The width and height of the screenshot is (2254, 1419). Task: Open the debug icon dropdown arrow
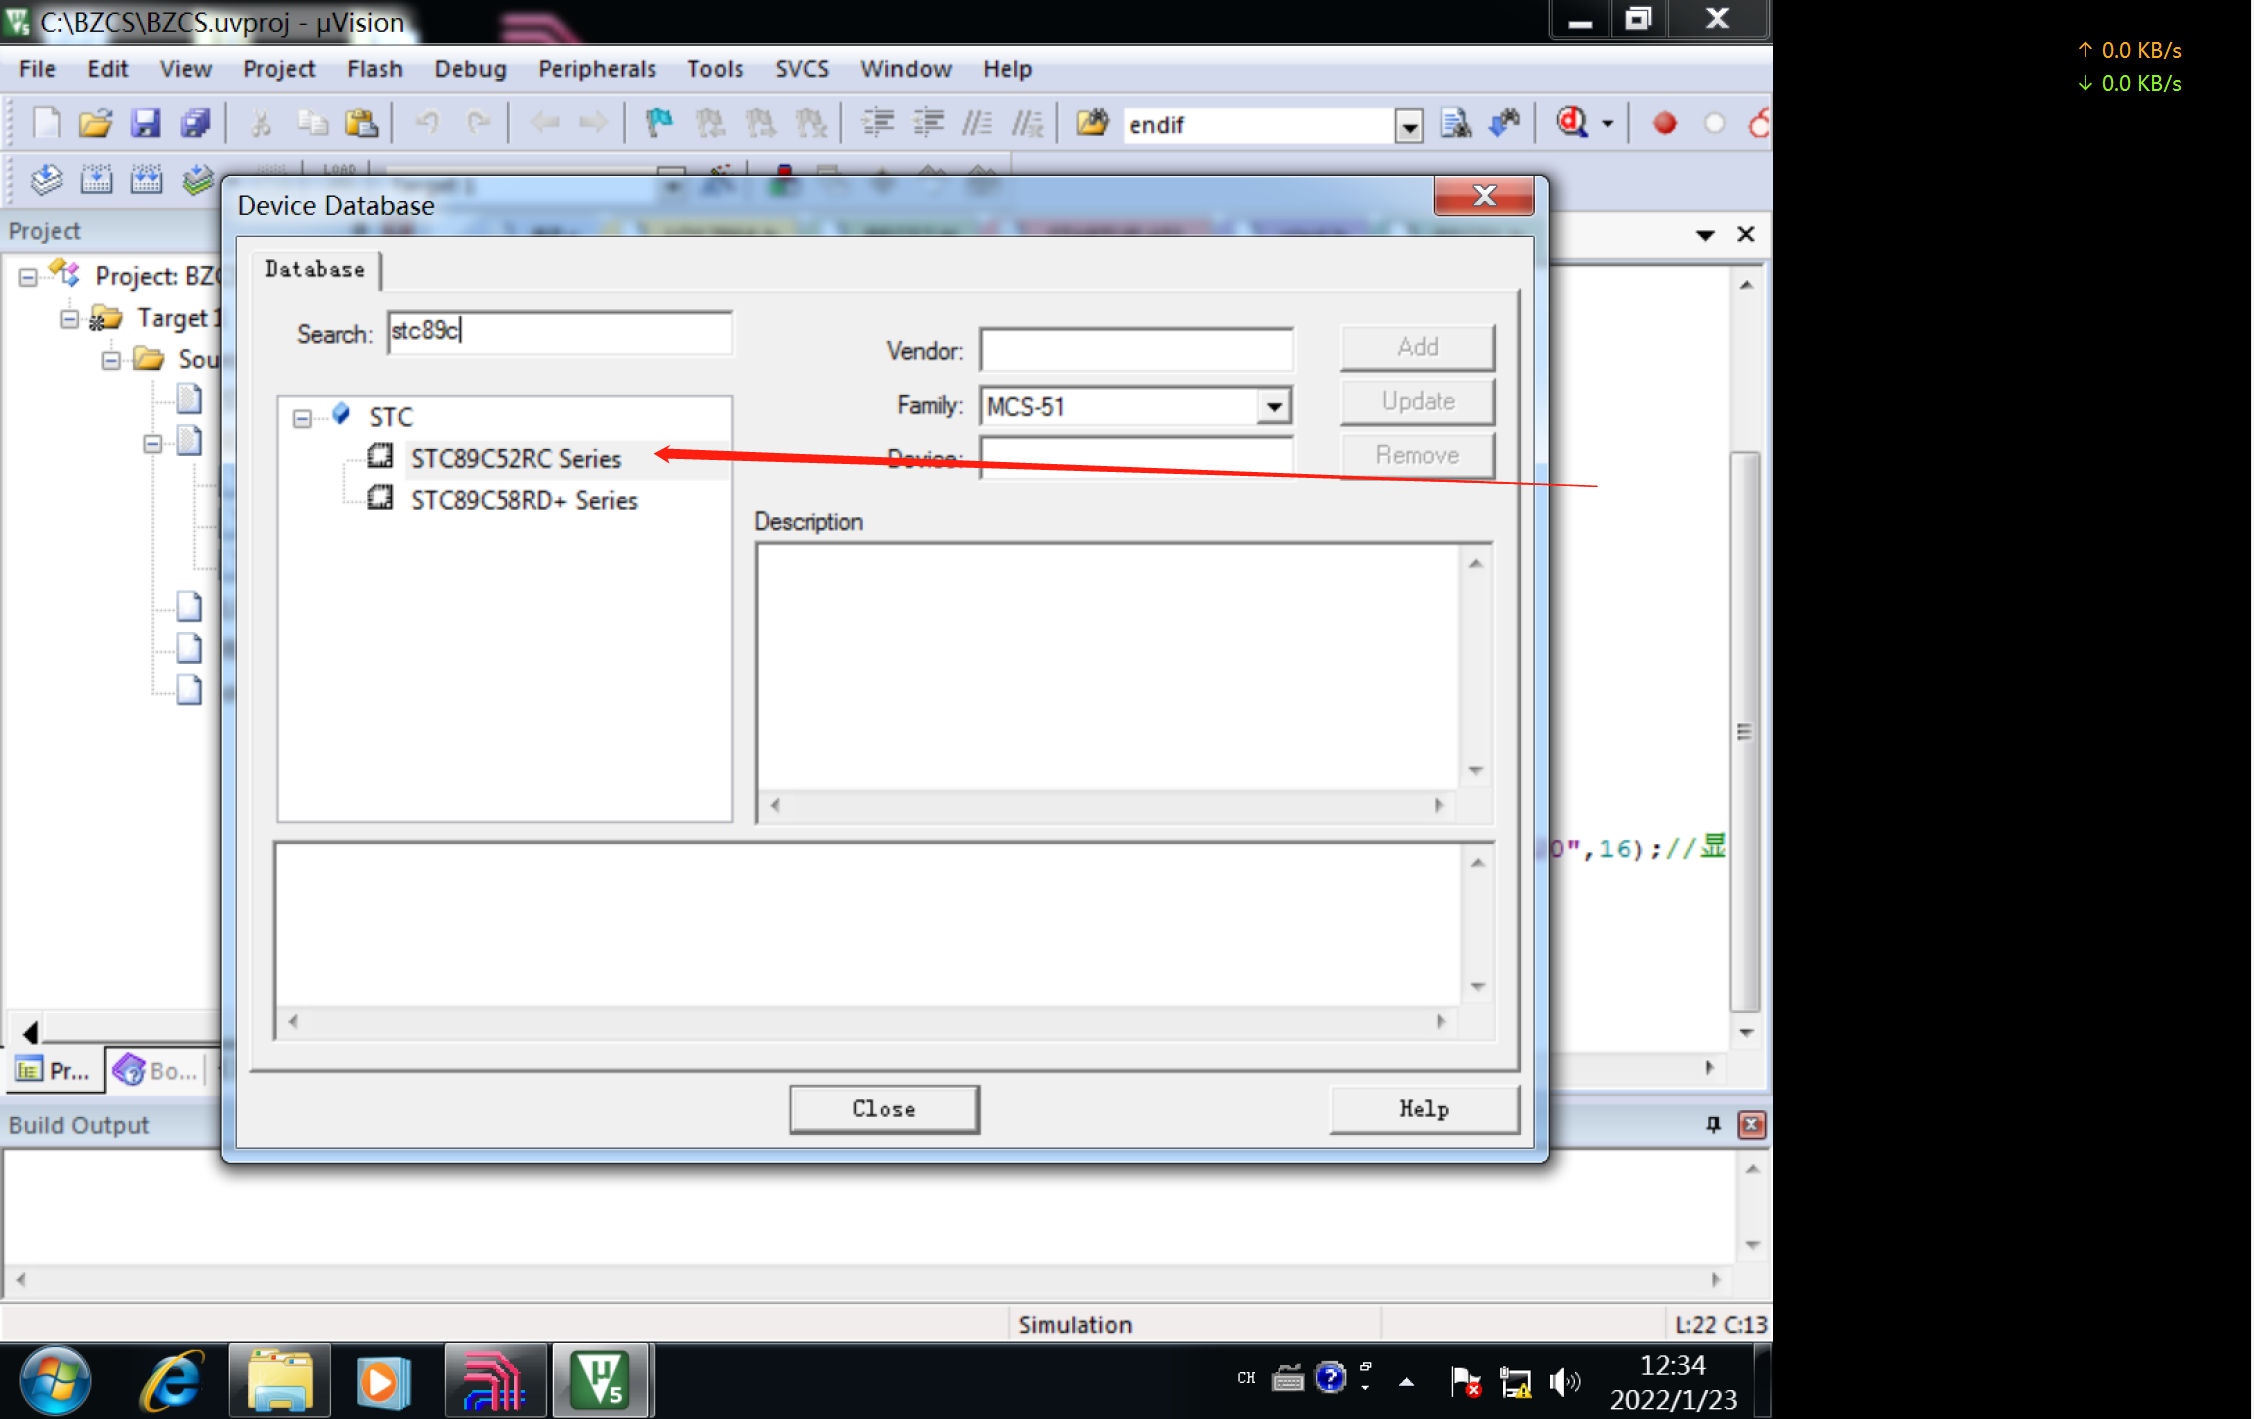pos(1608,124)
